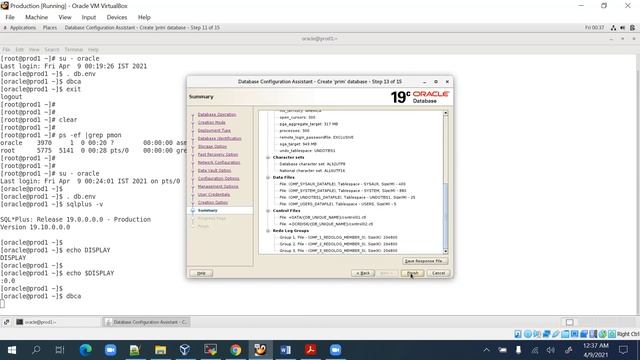Open Task View on the taskbar

pos(60,350)
